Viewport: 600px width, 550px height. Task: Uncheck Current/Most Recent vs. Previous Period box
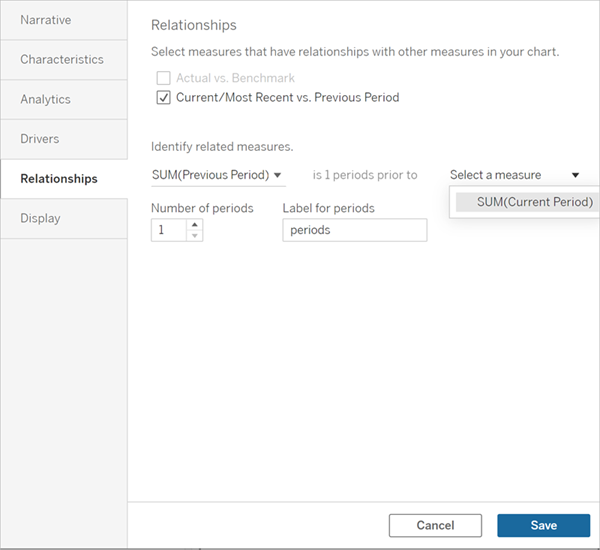[x=163, y=98]
